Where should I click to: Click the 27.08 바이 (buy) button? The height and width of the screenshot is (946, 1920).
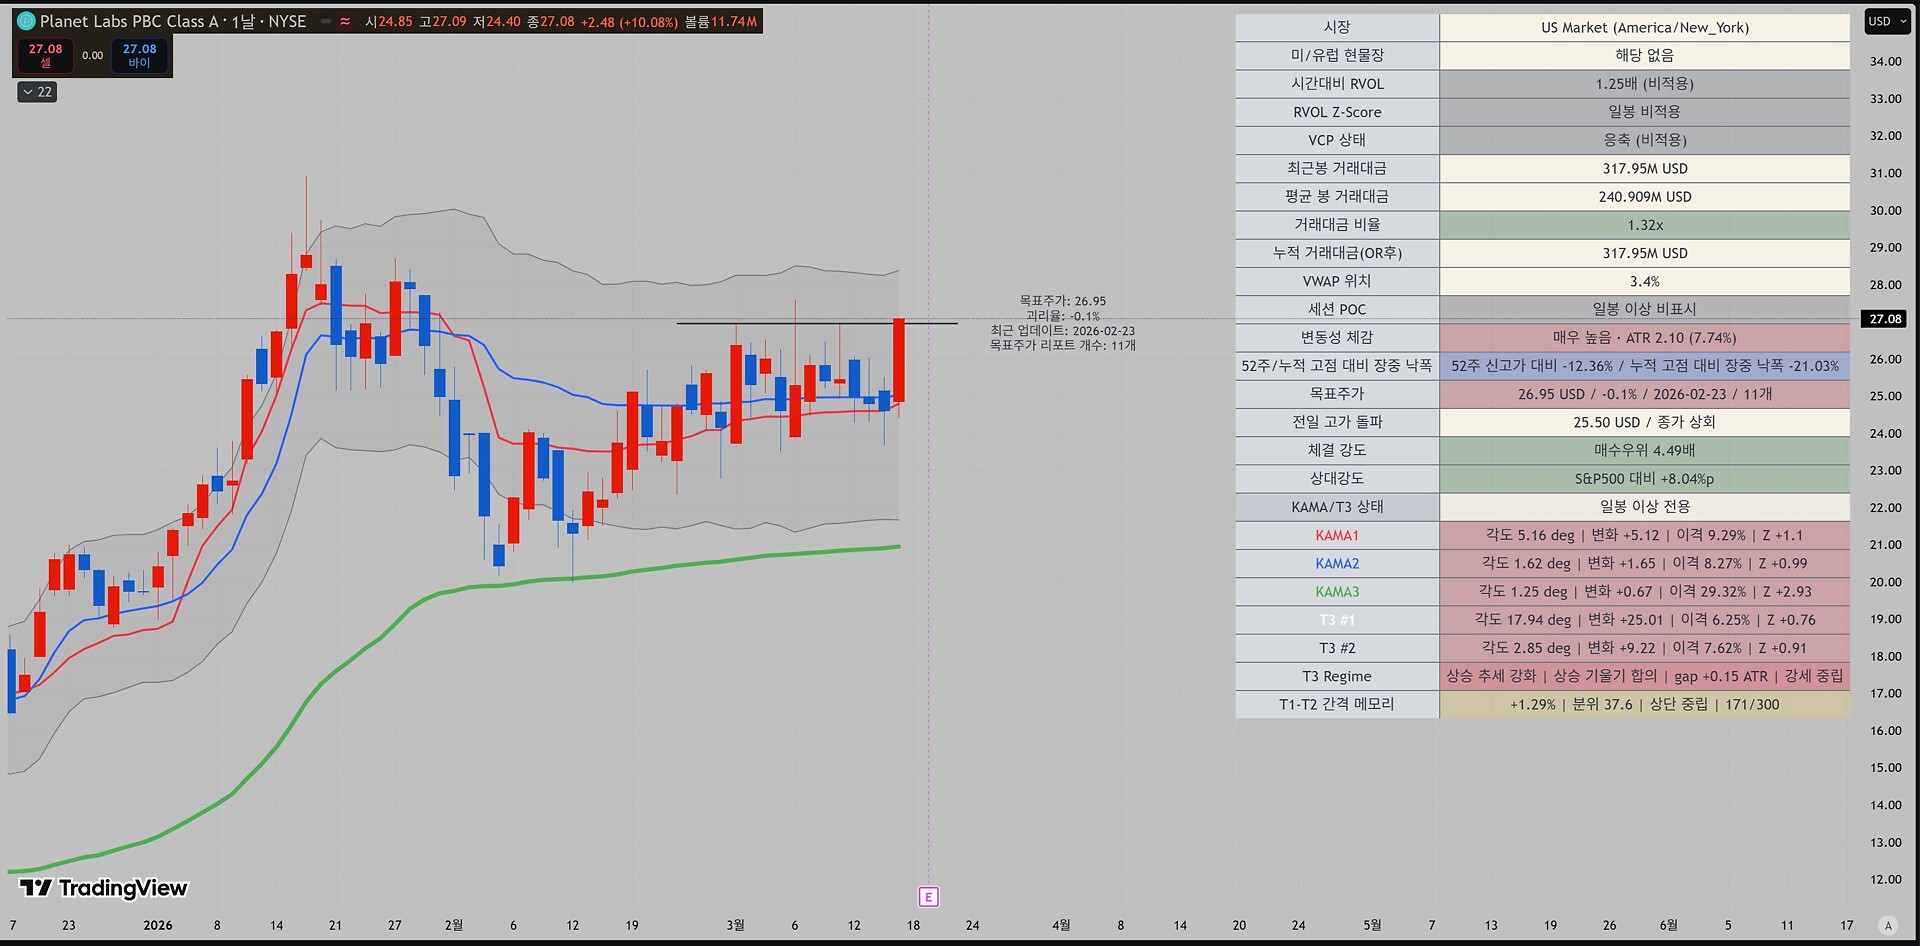coord(139,55)
